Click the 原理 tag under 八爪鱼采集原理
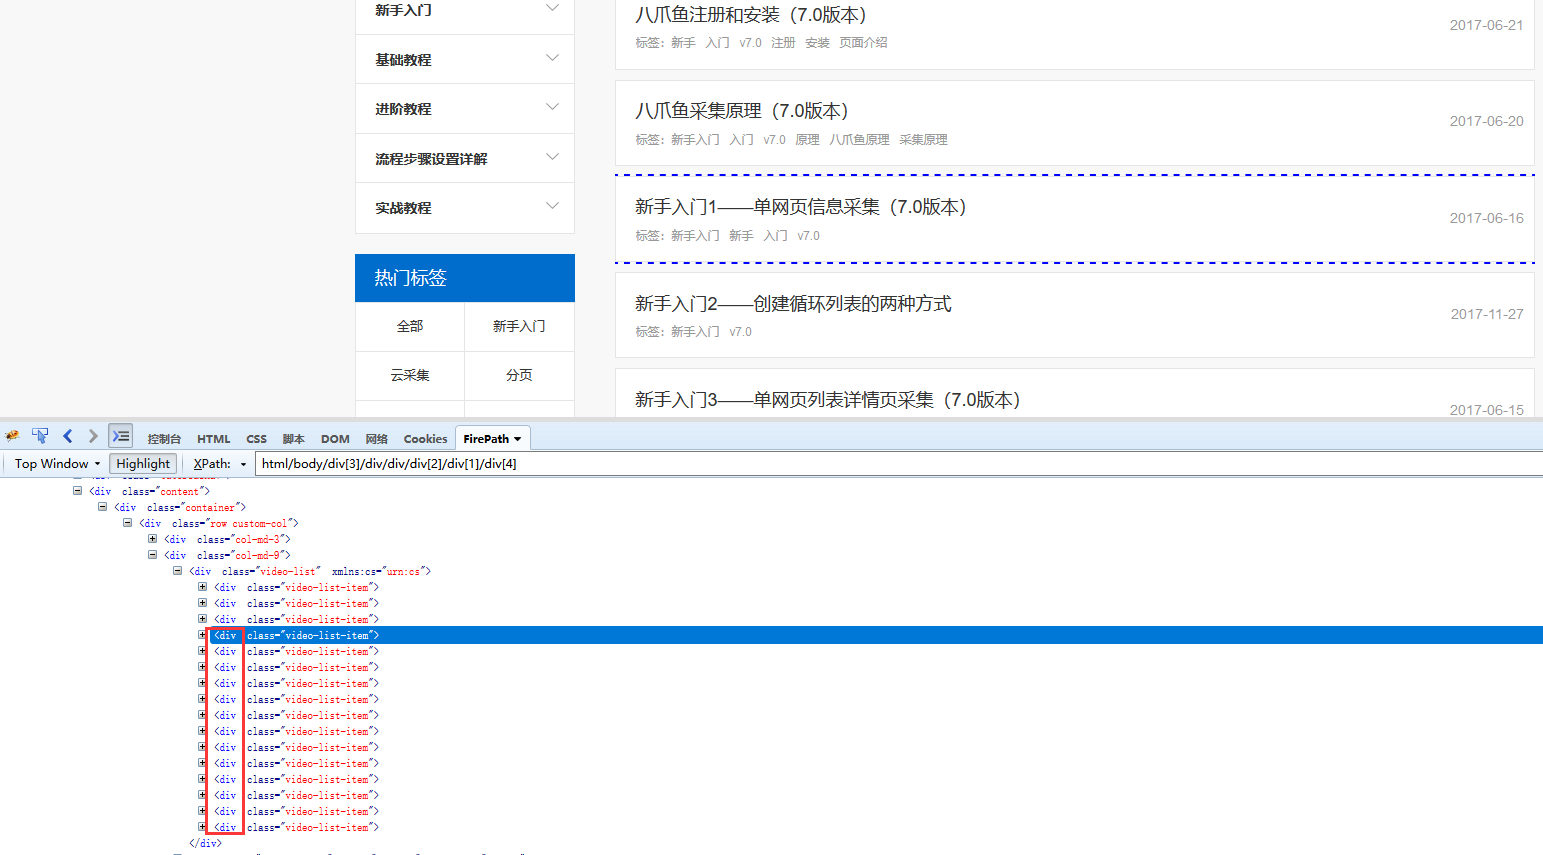Image resolution: width=1543 pixels, height=855 pixels. tap(807, 140)
